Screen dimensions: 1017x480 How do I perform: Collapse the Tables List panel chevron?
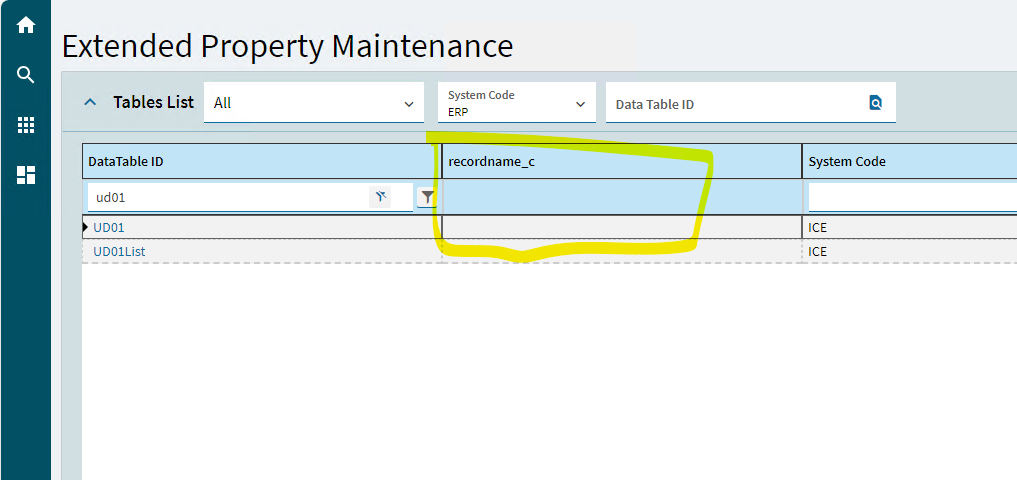[91, 102]
